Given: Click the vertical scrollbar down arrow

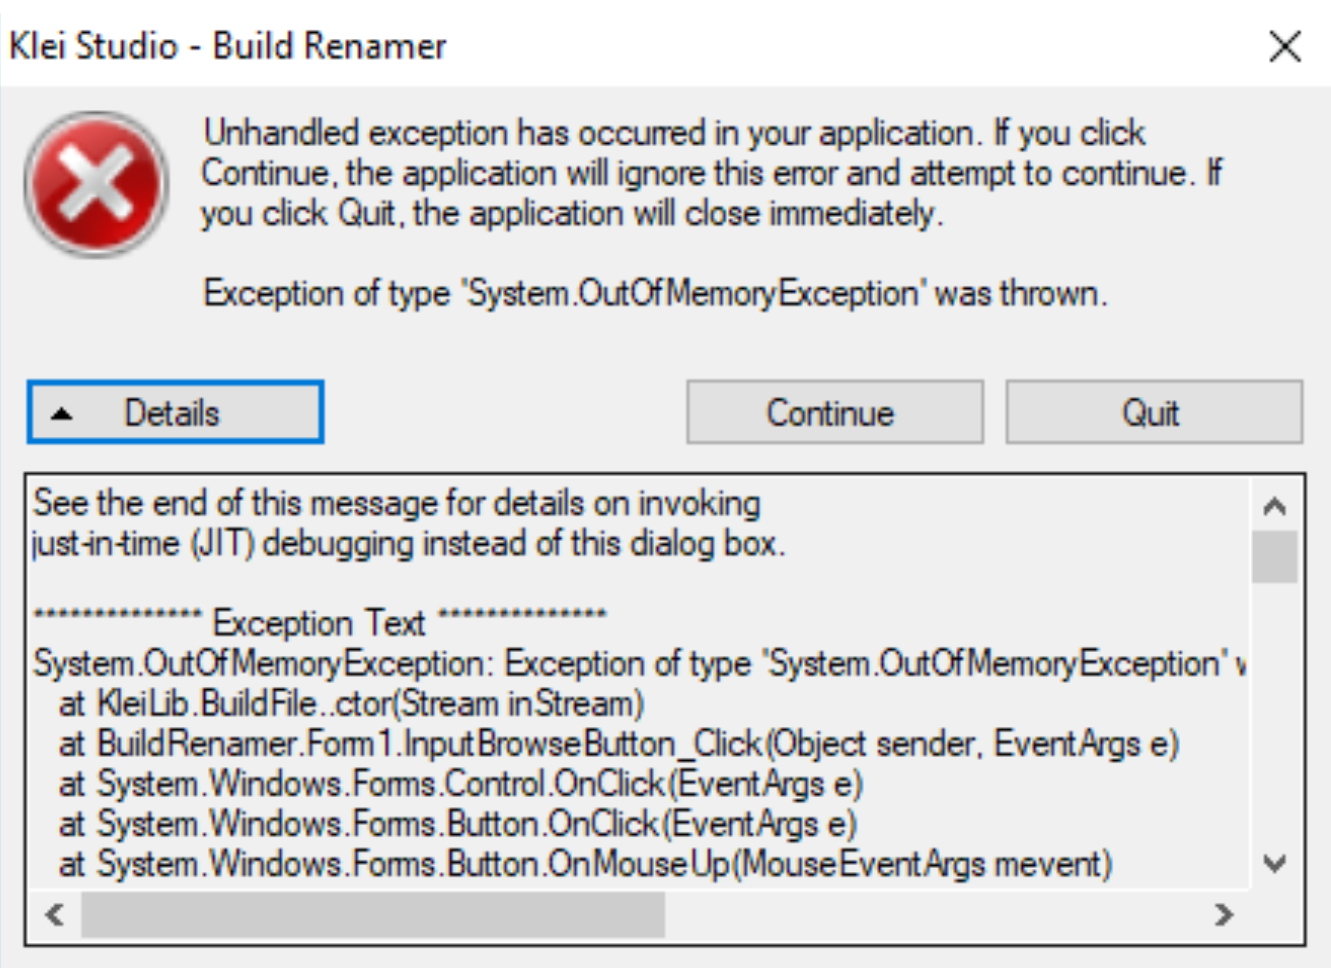Looking at the screenshot, I should [x=1274, y=863].
